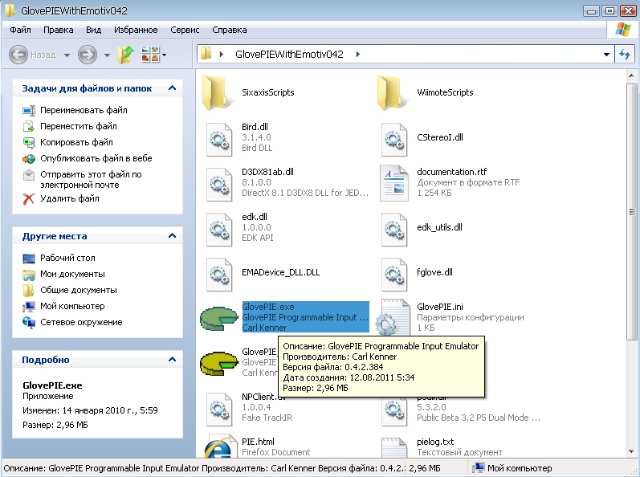This screenshot has height=477, width=640.
Task: Select the pielog.txt file icon
Action: tap(394, 448)
